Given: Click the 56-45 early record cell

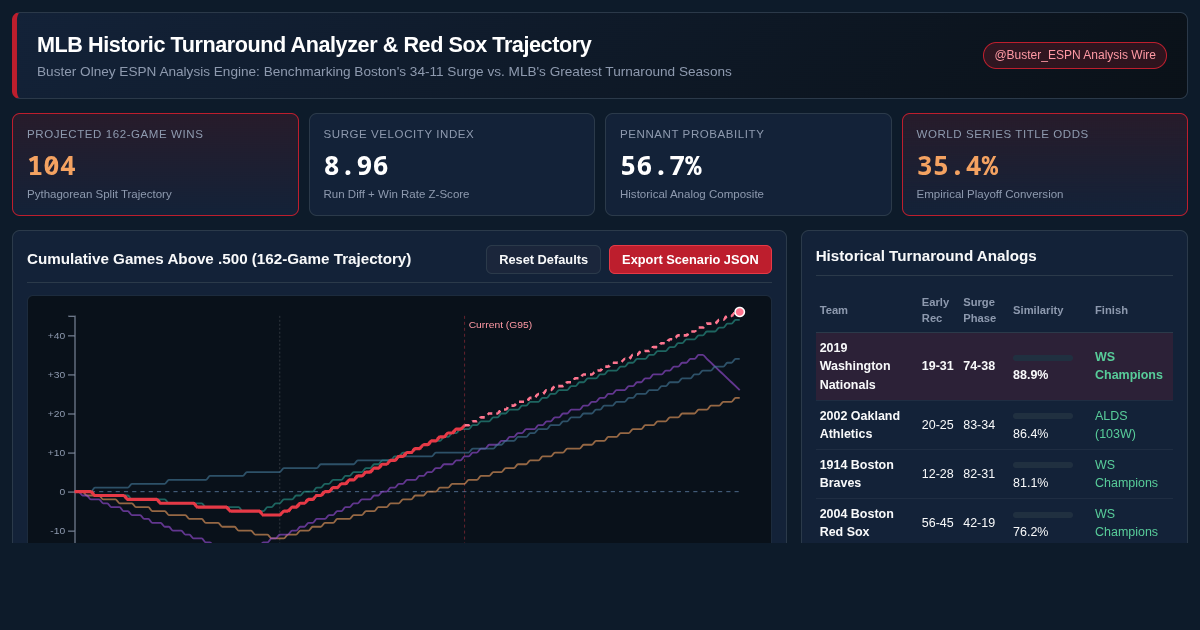Looking at the screenshot, I should tap(938, 523).
